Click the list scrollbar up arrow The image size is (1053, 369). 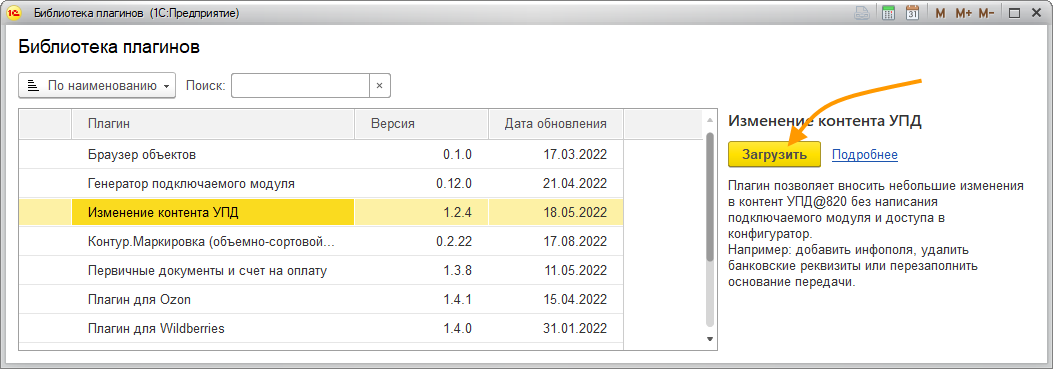710,120
